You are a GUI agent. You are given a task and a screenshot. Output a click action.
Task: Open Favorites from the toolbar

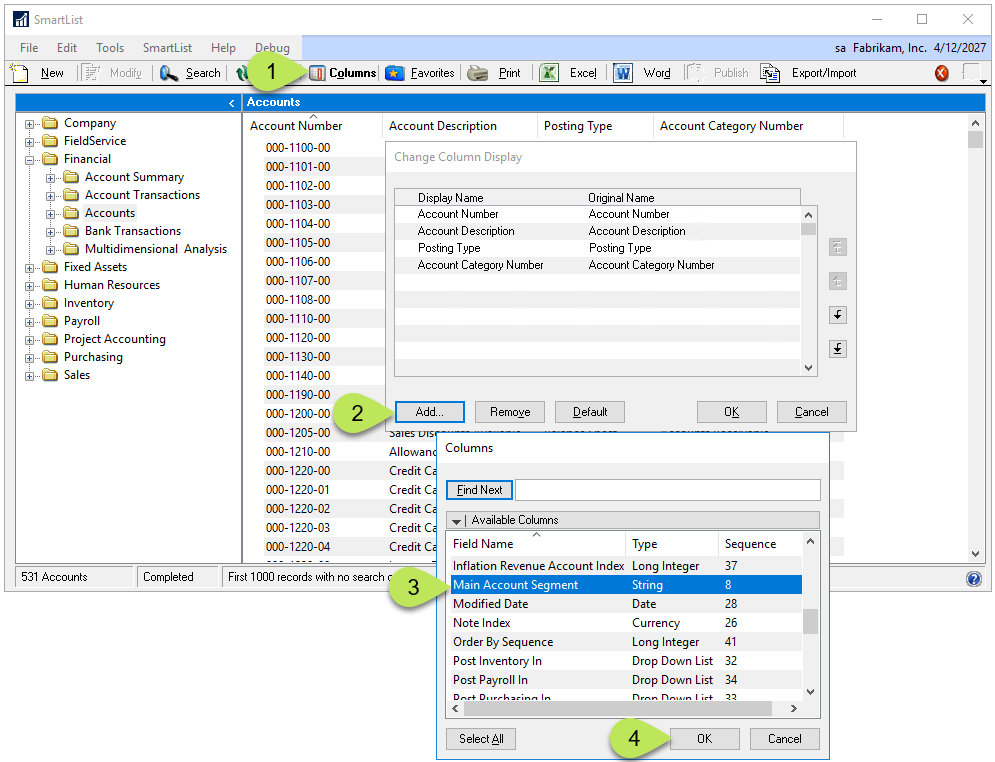[419, 72]
